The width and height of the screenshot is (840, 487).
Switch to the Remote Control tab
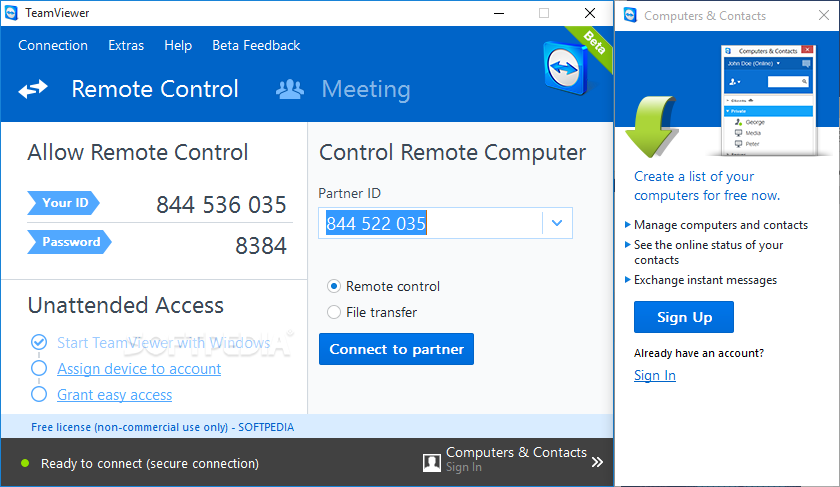pyautogui.click(x=155, y=89)
